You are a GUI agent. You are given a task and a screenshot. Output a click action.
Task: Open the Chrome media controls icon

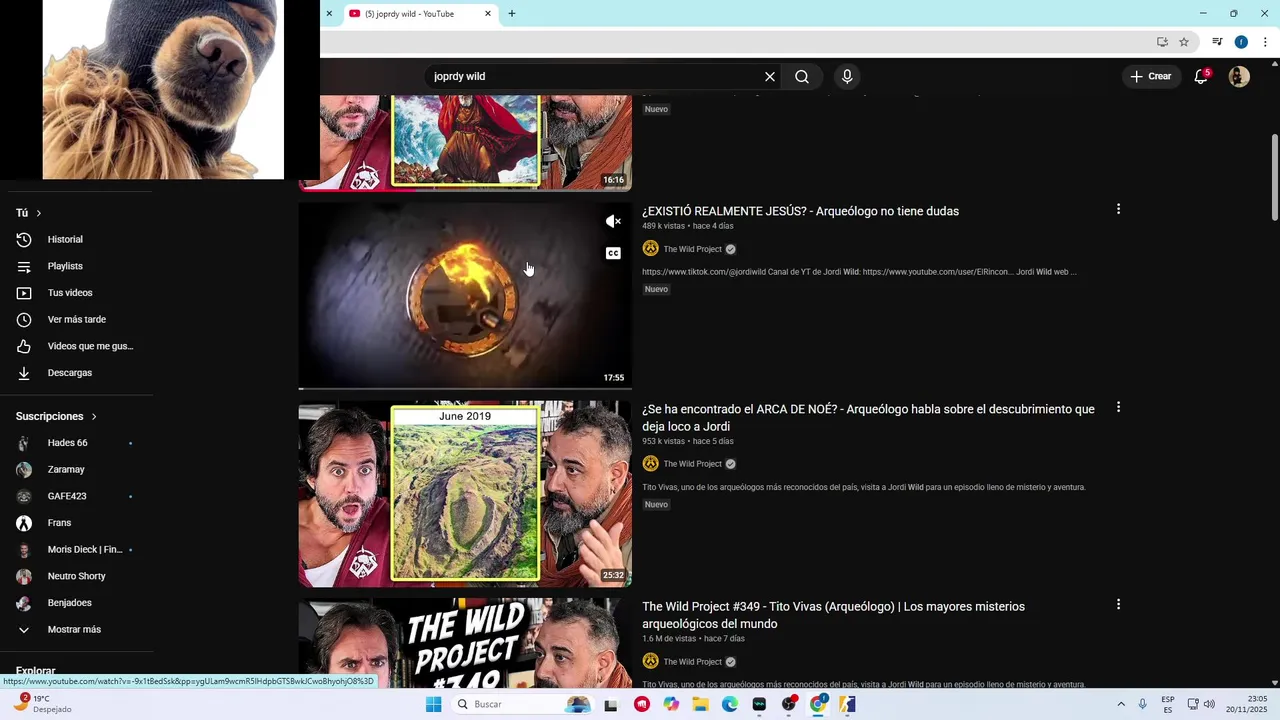[1217, 42]
